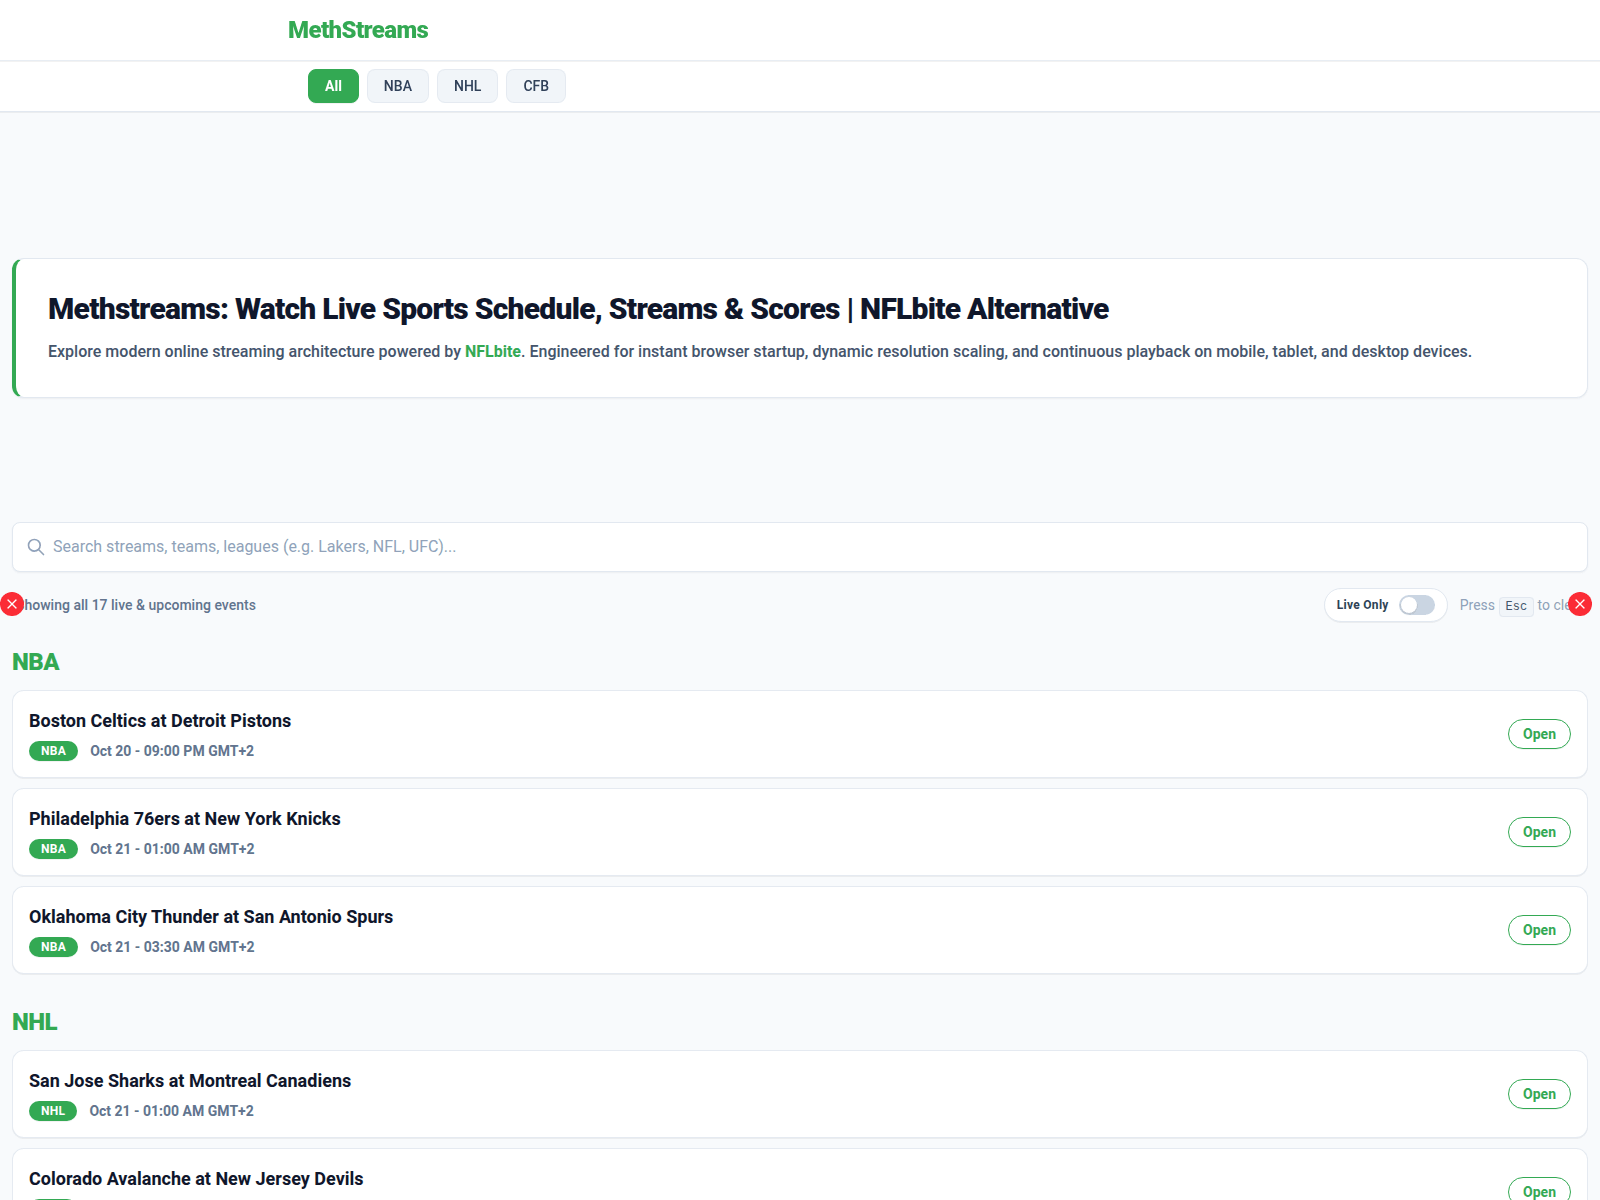Click the search magnifier icon
Screen dimensions: 1600x1200
tap(36, 547)
